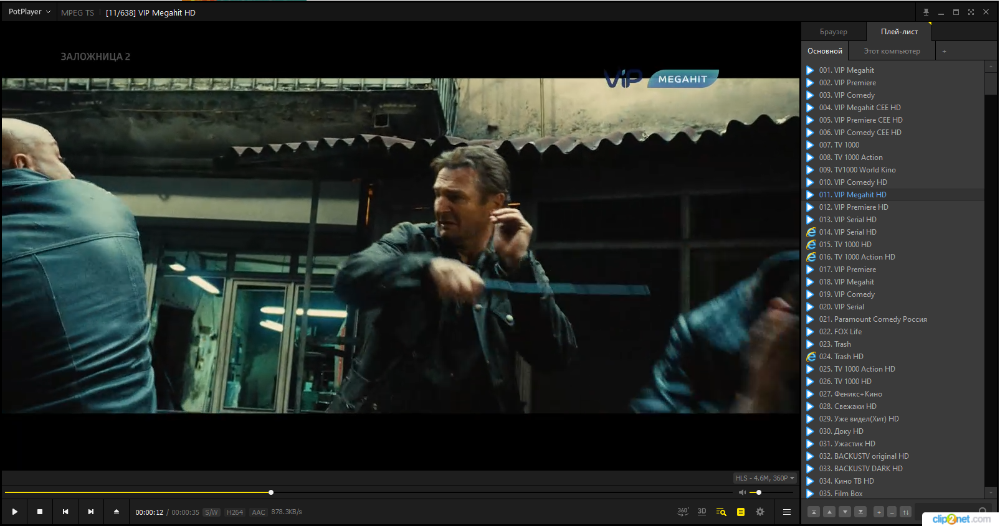Switch to the Браузер tab
This screenshot has height=526, width=1000.
pyautogui.click(x=834, y=32)
